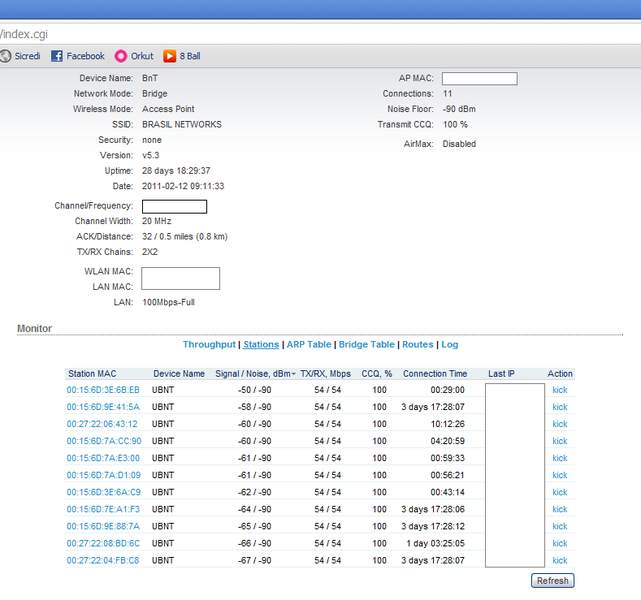Image resolution: width=641 pixels, height=600 pixels.
Task: Click the CCQ, % column header
Action: [x=377, y=374]
